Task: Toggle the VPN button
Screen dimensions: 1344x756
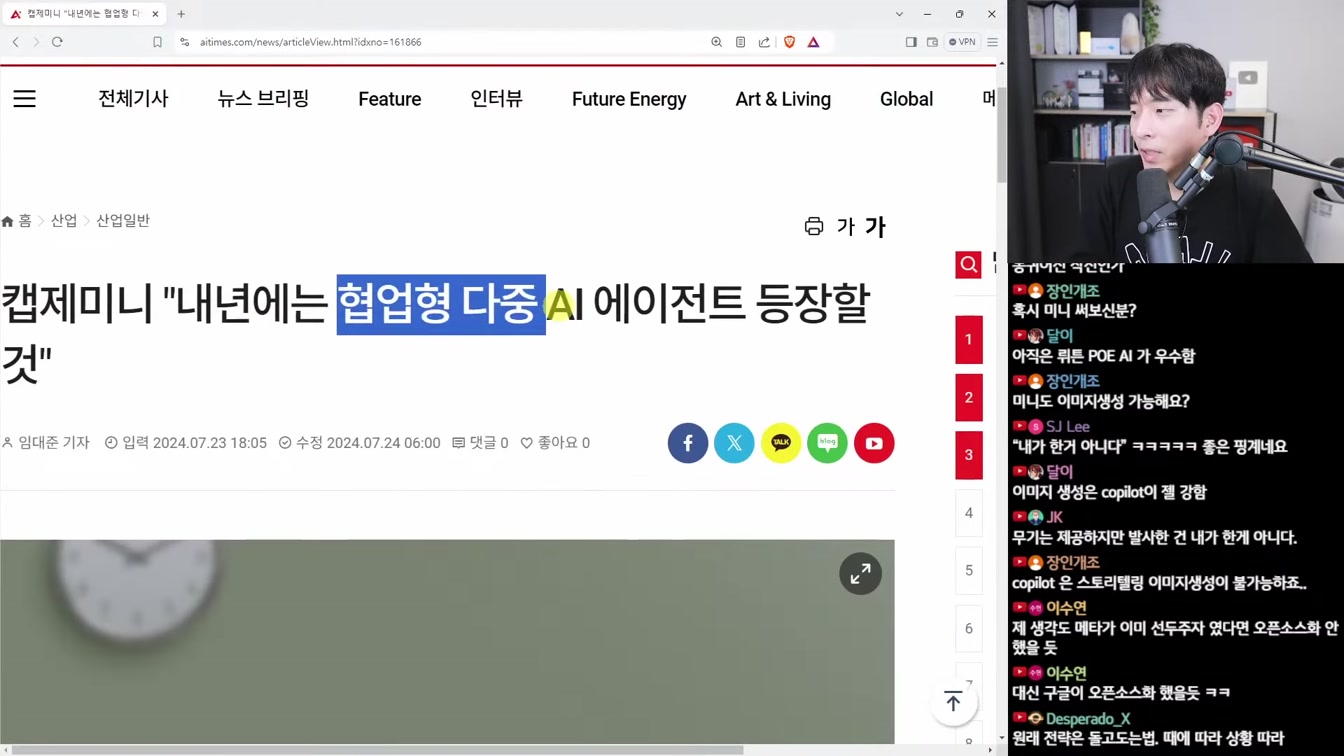Action: [x=962, y=42]
